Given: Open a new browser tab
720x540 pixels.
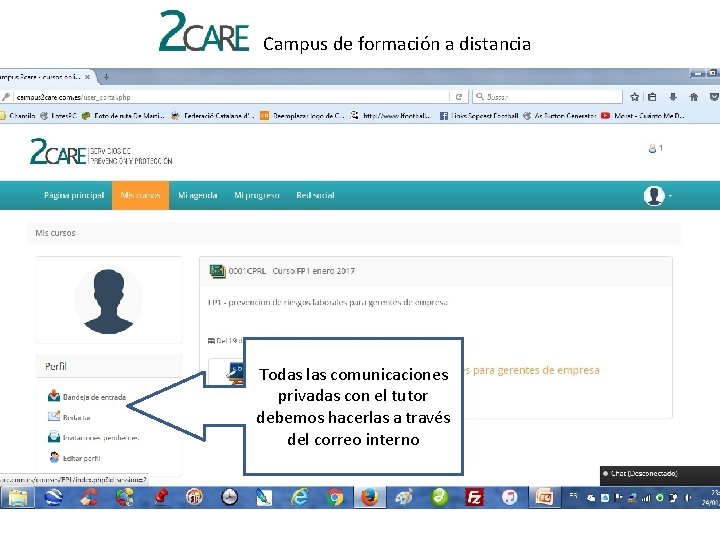Looking at the screenshot, I should 106,77.
